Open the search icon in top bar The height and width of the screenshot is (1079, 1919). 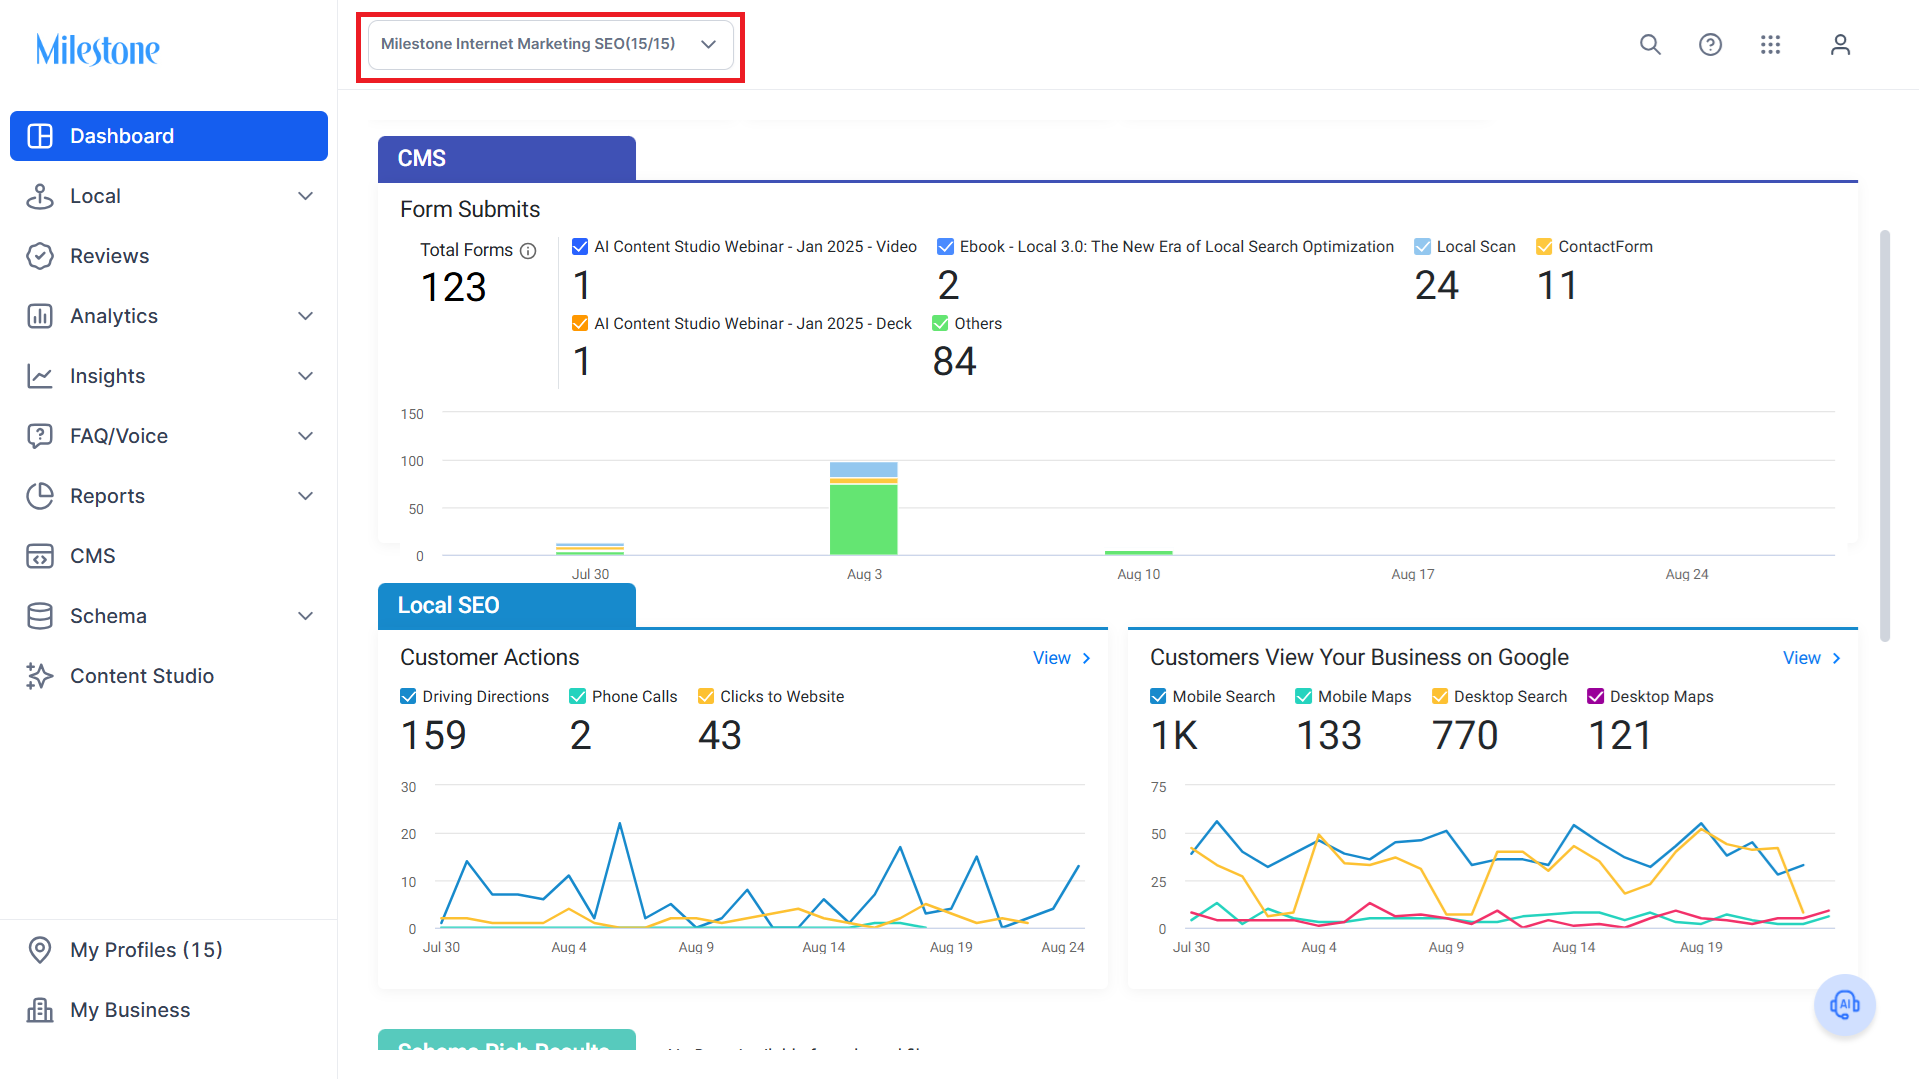pos(1650,44)
